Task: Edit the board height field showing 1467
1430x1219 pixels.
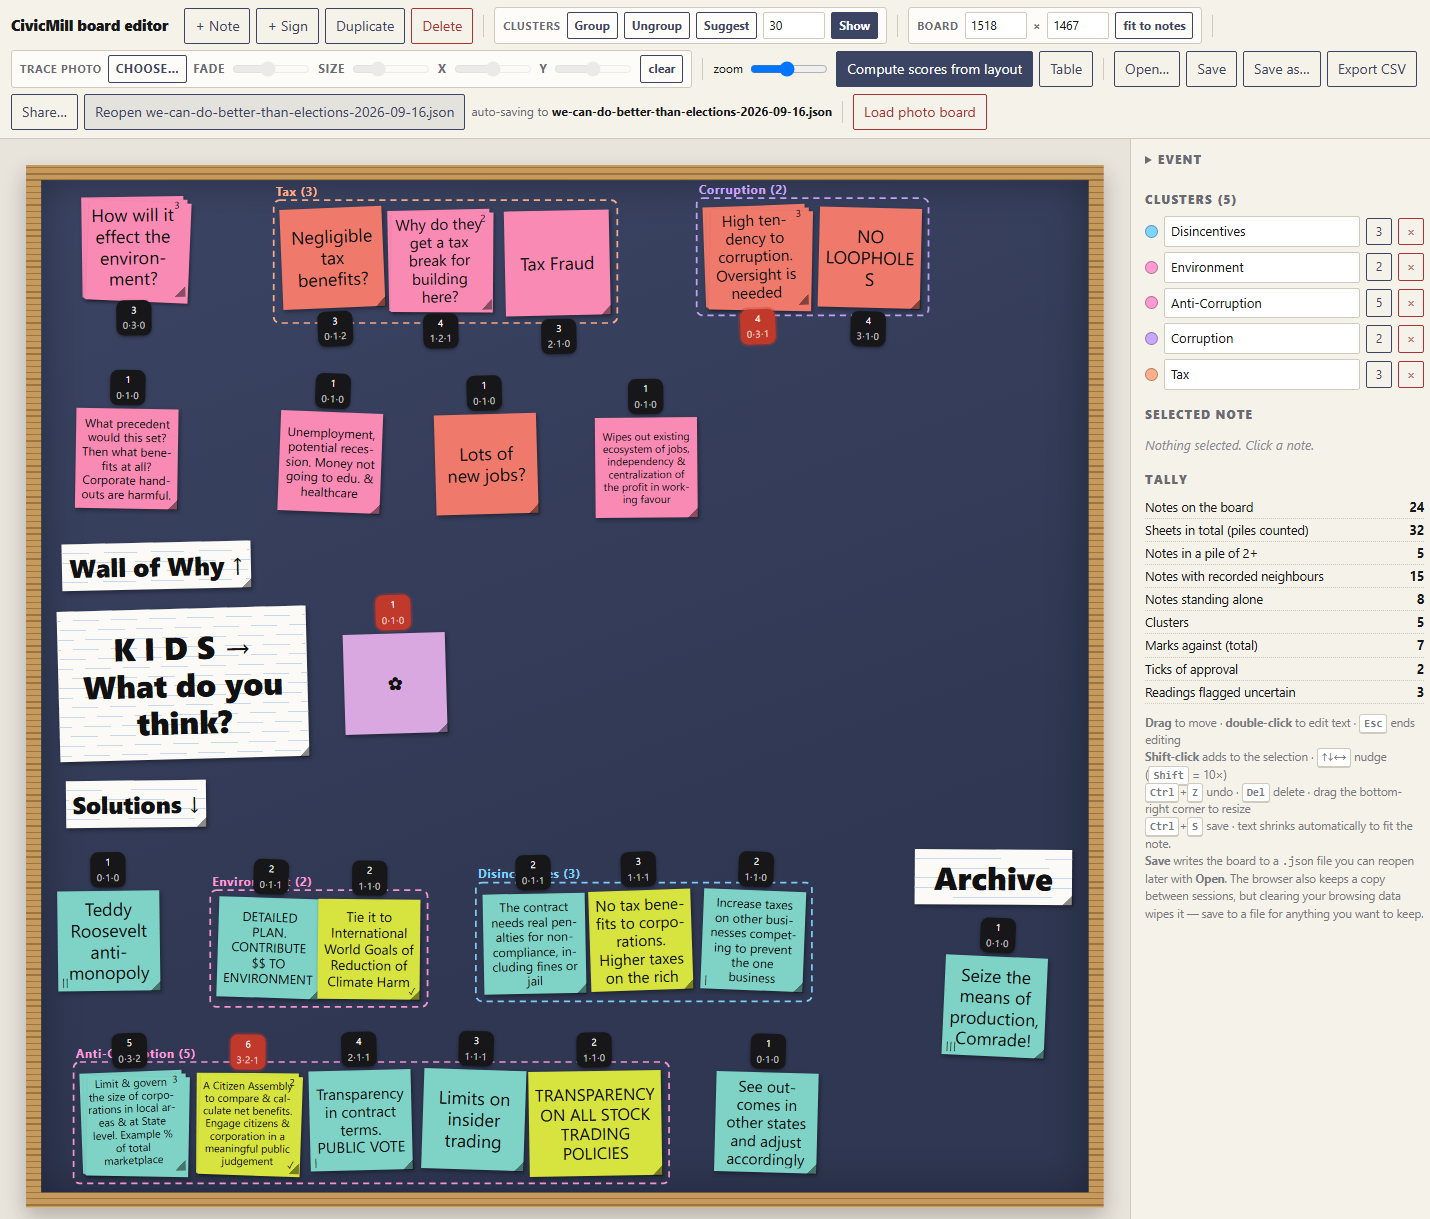Action: point(1078,26)
